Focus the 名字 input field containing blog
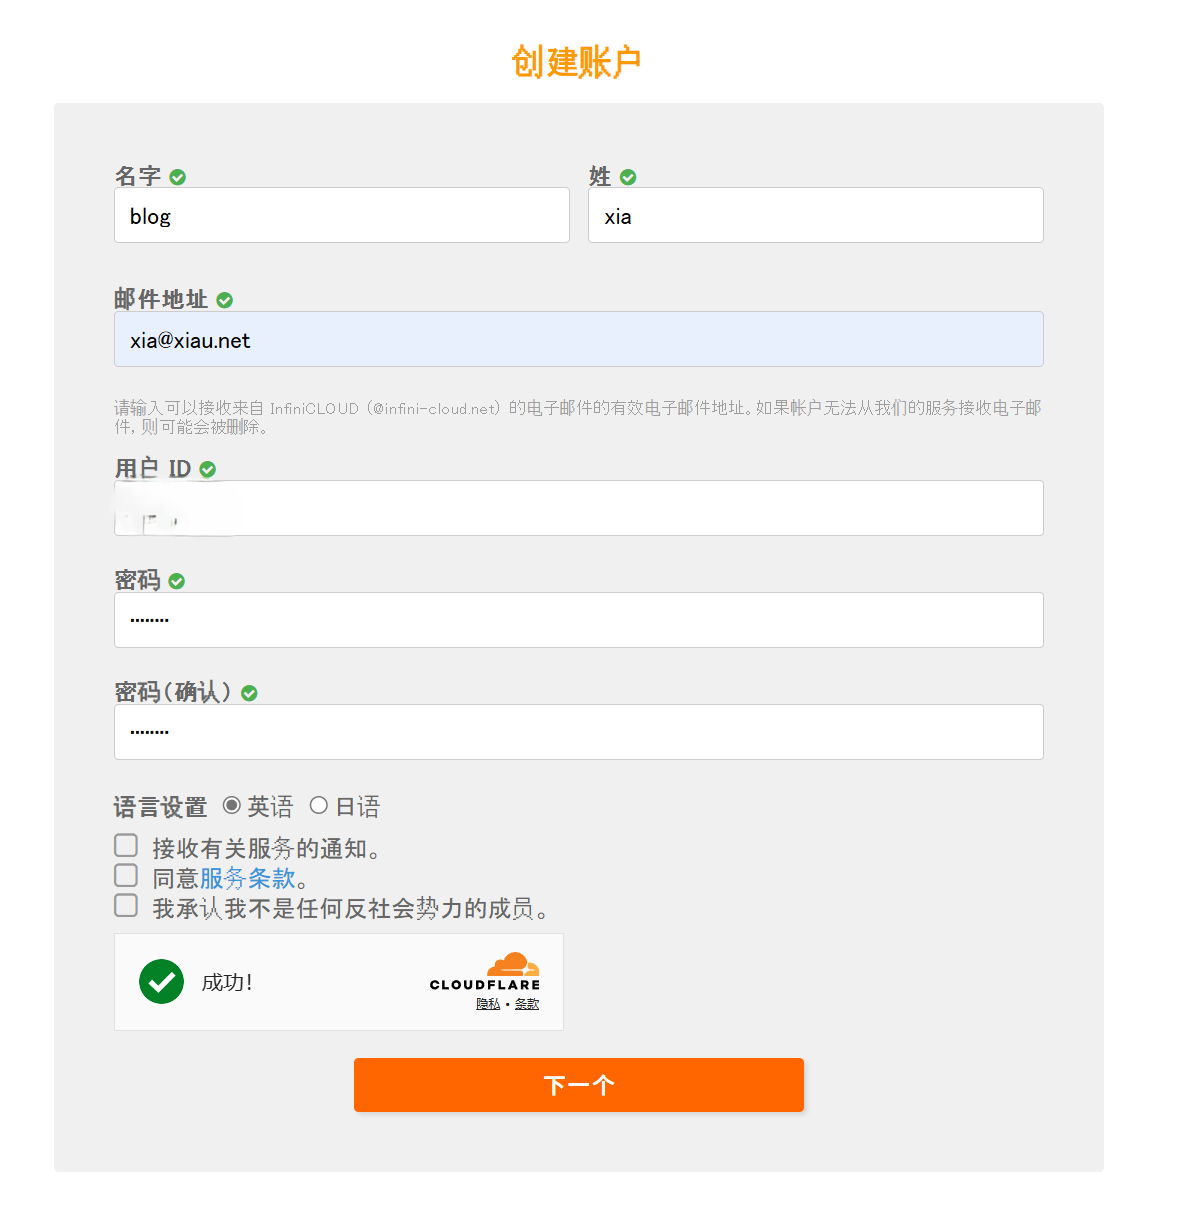 [x=341, y=216]
